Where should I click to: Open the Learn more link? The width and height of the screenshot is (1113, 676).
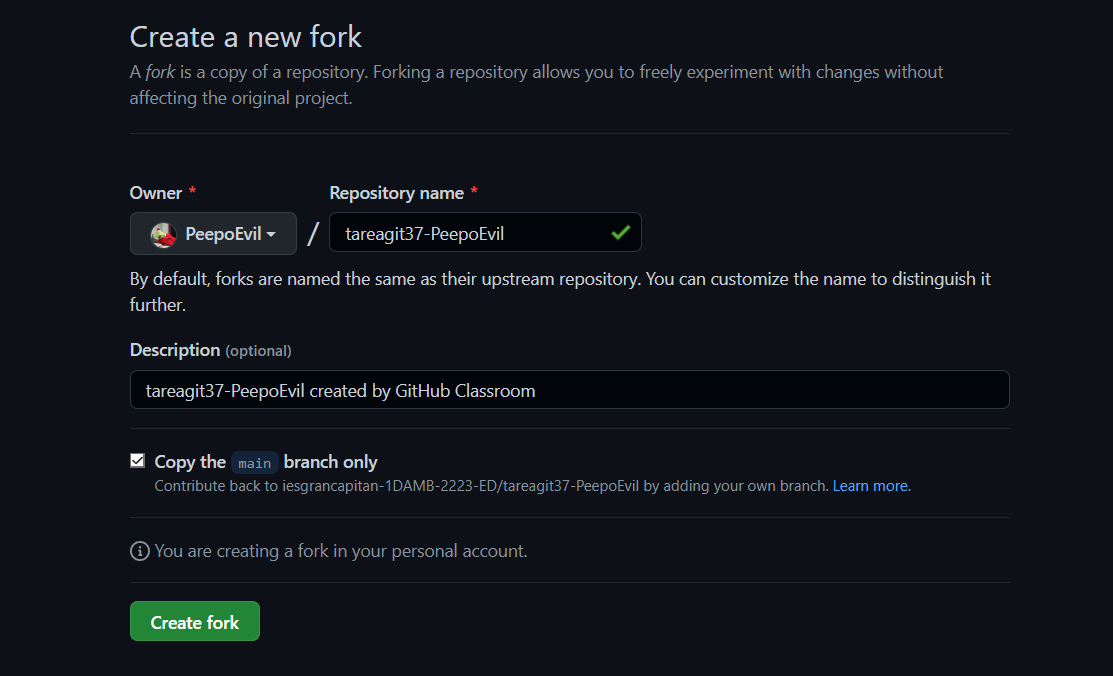[869, 485]
